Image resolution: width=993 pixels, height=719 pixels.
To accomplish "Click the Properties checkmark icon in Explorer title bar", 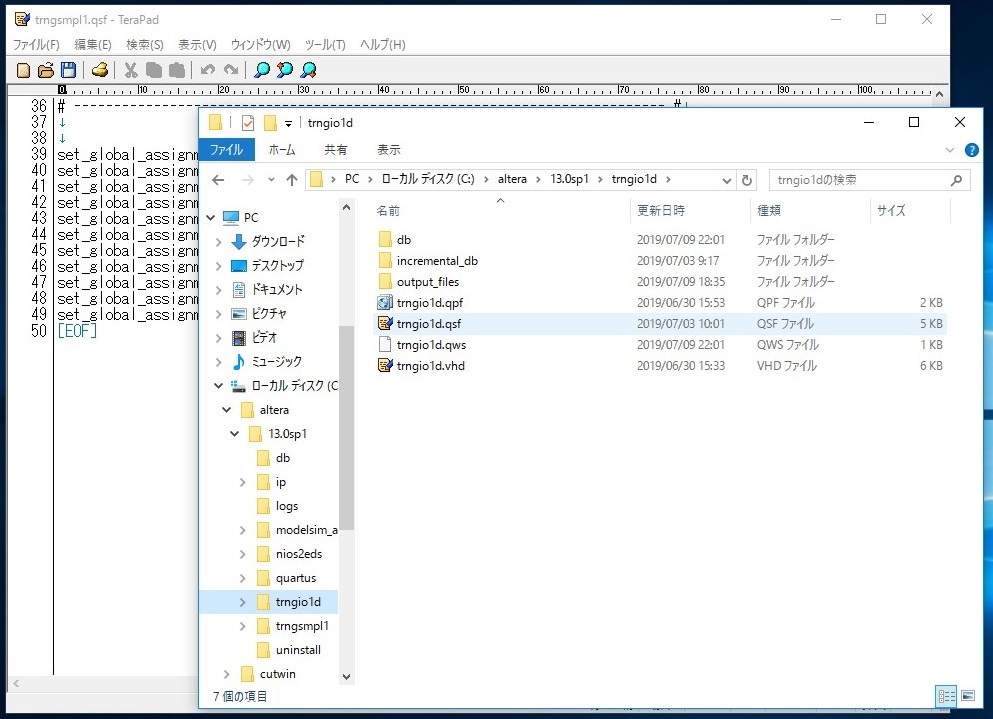I will [x=248, y=122].
